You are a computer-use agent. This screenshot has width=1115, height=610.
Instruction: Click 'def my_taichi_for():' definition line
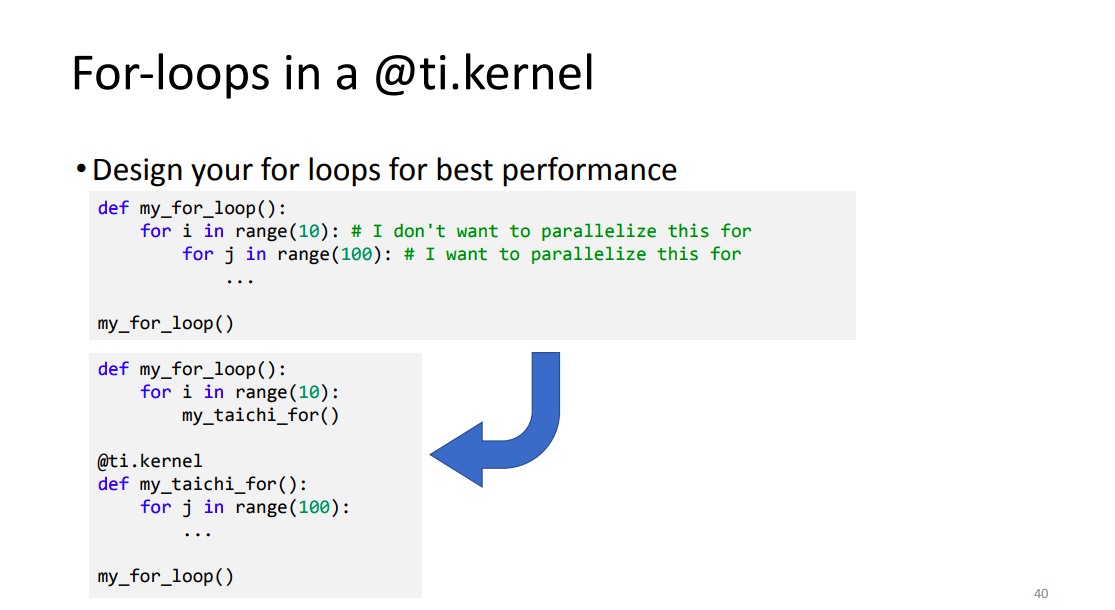point(202,484)
